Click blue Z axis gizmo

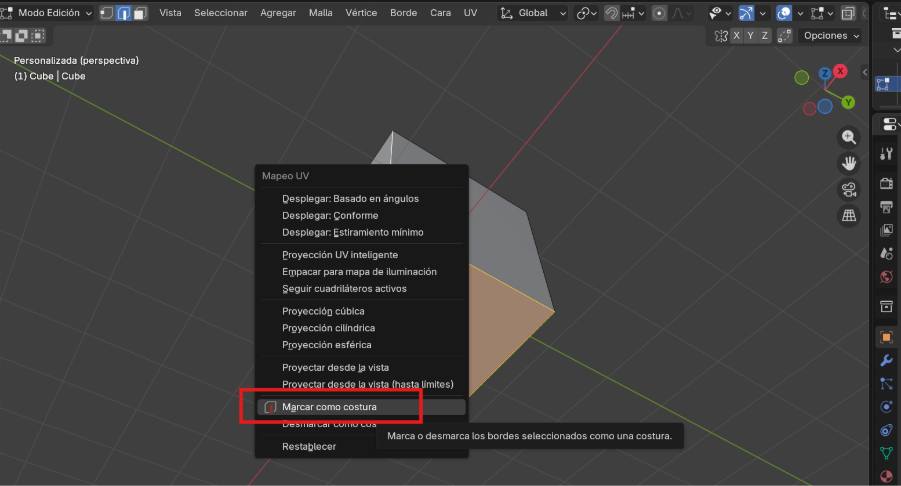coord(825,73)
